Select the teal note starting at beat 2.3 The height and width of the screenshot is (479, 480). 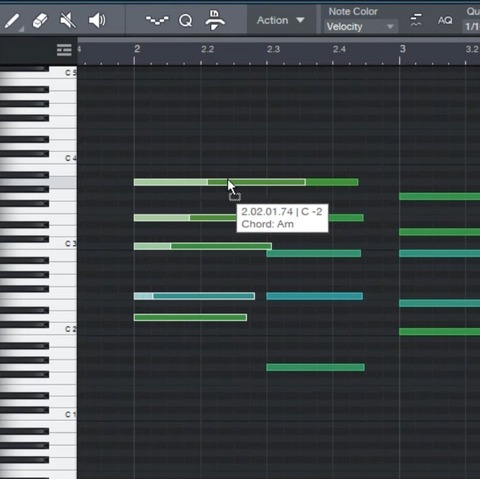click(x=315, y=296)
